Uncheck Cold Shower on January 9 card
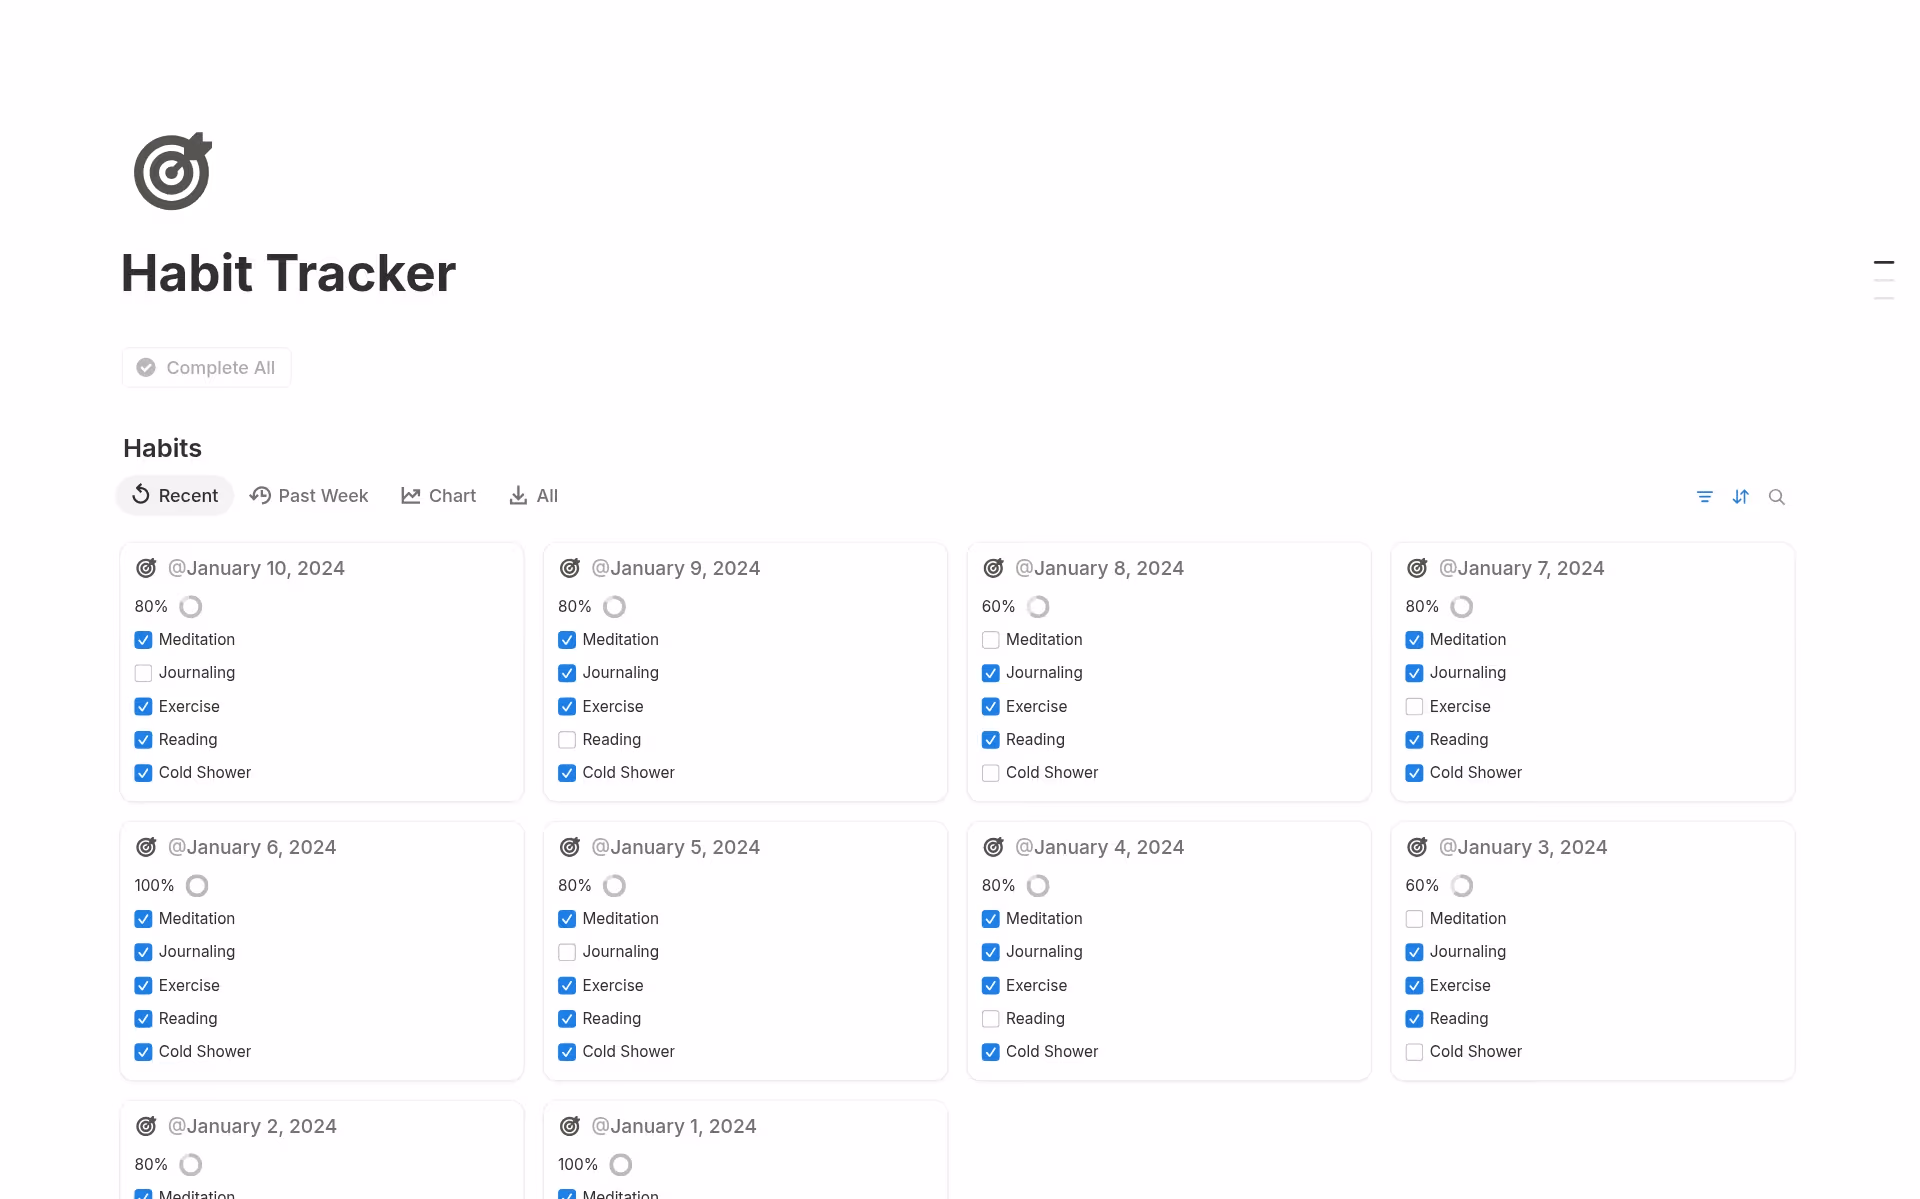 coord(567,773)
